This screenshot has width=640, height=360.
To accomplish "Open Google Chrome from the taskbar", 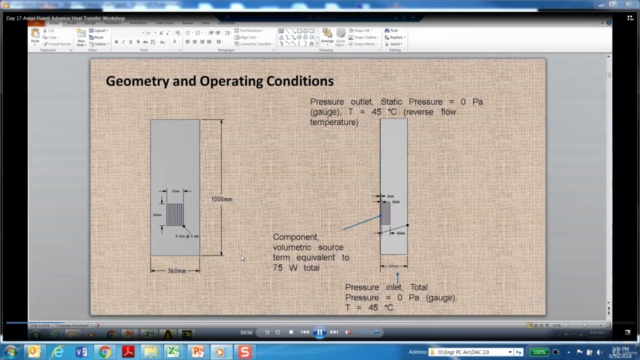I will pos(104,352).
